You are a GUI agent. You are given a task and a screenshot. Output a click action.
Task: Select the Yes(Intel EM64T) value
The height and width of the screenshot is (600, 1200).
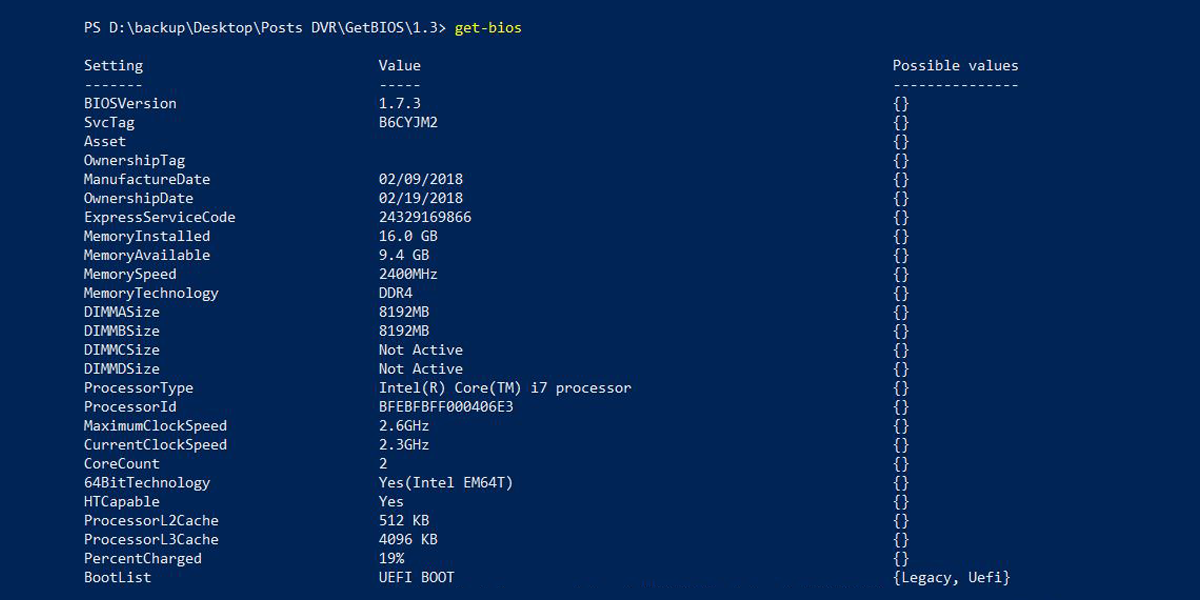(x=446, y=483)
